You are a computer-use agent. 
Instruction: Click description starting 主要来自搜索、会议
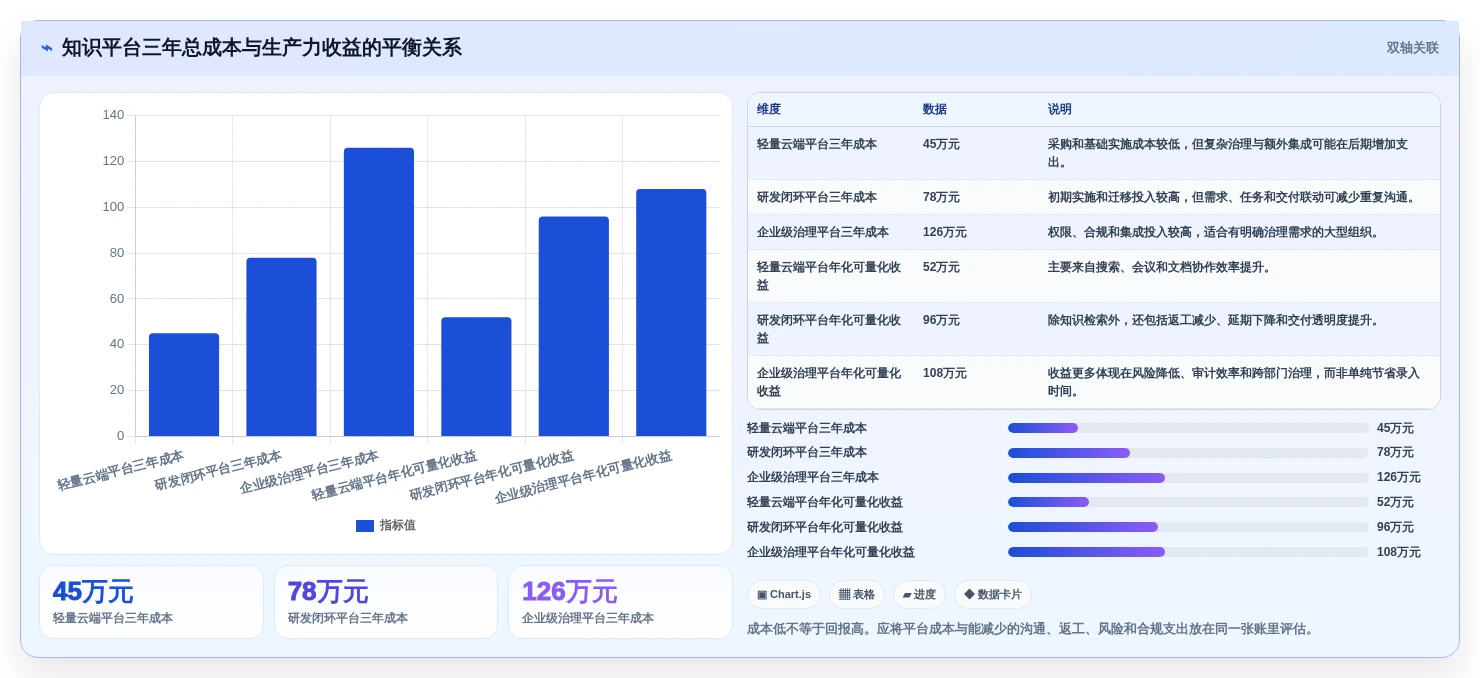point(1159,267)
